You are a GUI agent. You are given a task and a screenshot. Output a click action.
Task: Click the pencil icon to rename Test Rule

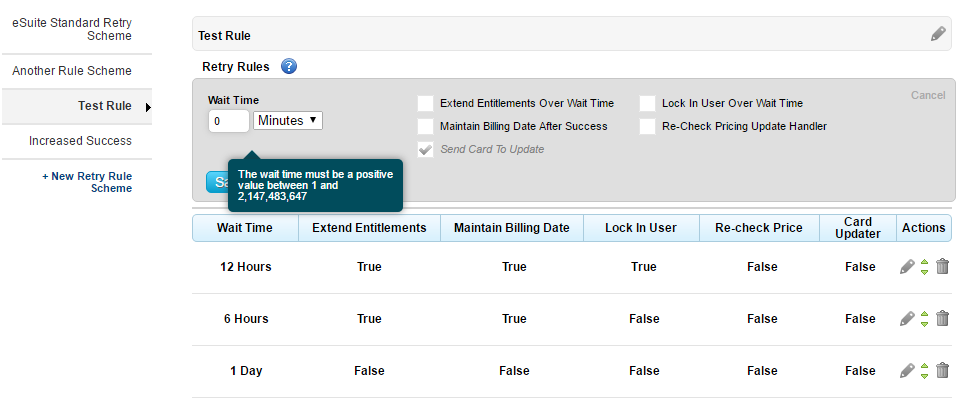coord(937,34)
